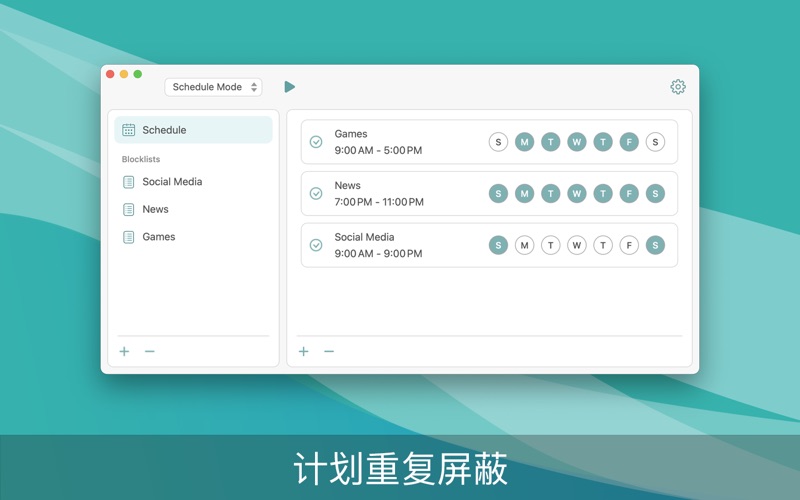Disable Sunday for the News schedule
The height and width of the screenshot is (500, 800).
click(x=498, y=193)
